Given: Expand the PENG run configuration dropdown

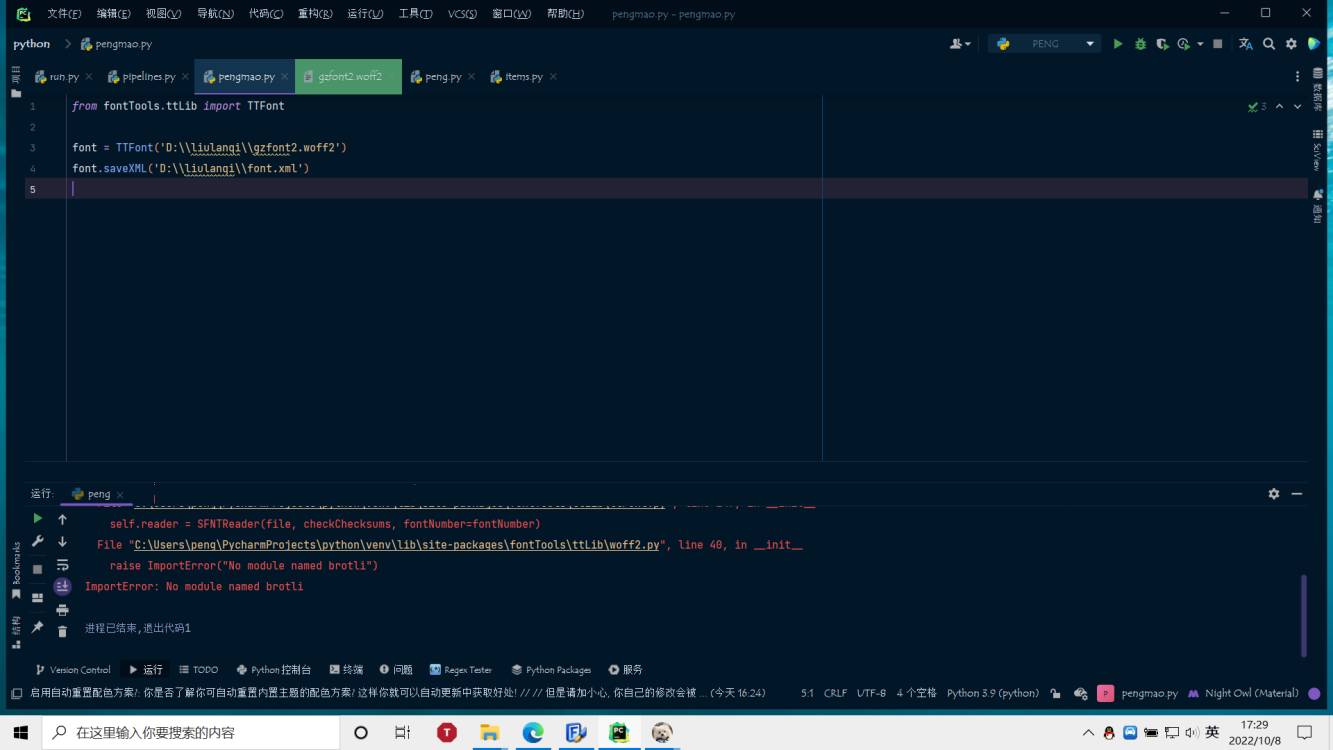Looking at the screenshot, I should coord(1090,44).
